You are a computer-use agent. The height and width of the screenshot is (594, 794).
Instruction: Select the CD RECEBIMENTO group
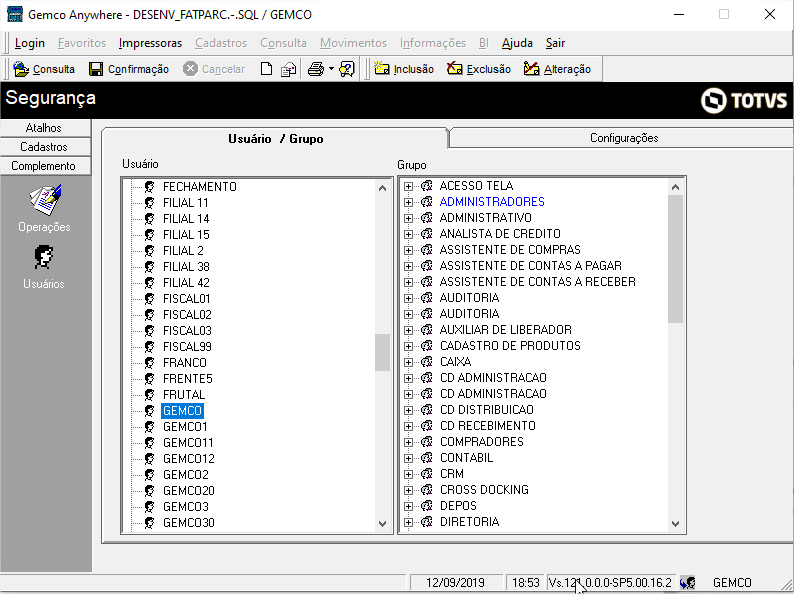pyautogui.click(x=488, y=426)
